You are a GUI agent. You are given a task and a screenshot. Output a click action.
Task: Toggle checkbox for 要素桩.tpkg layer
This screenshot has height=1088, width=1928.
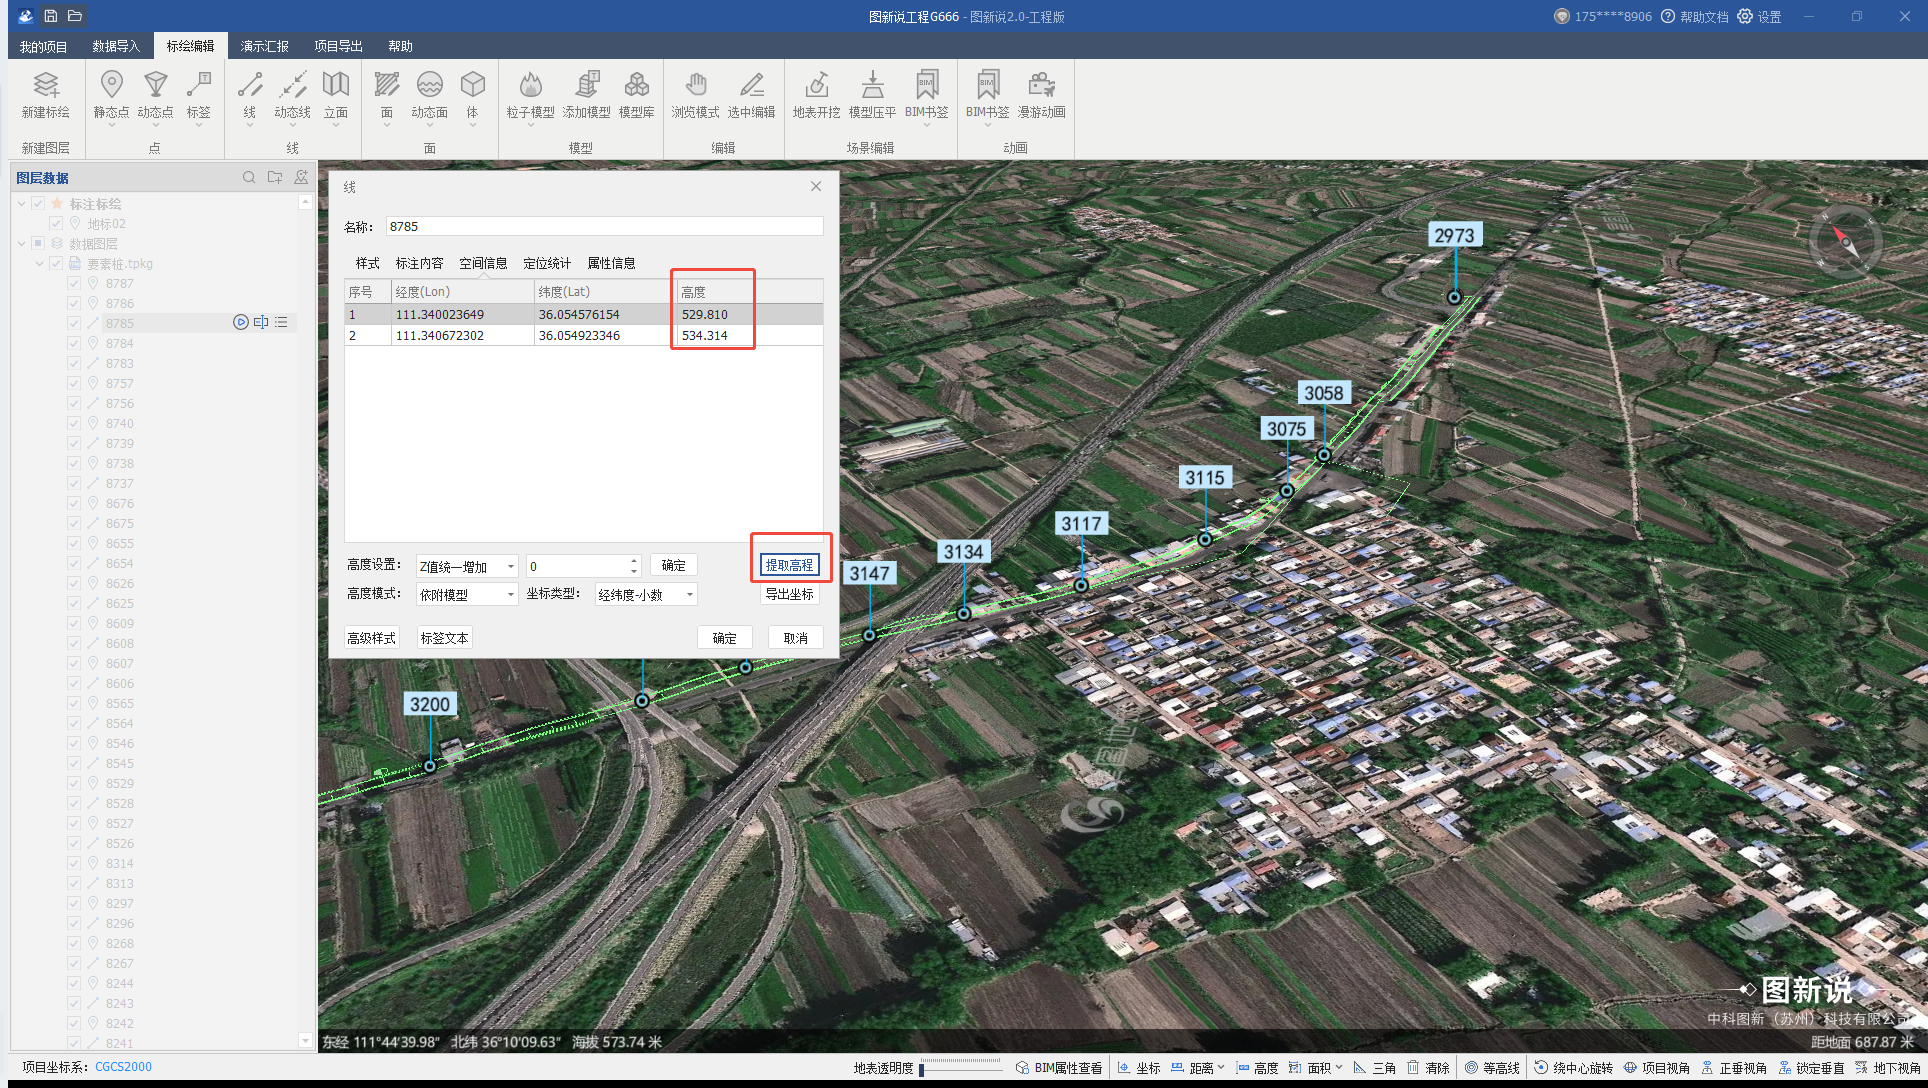(56, 263)
